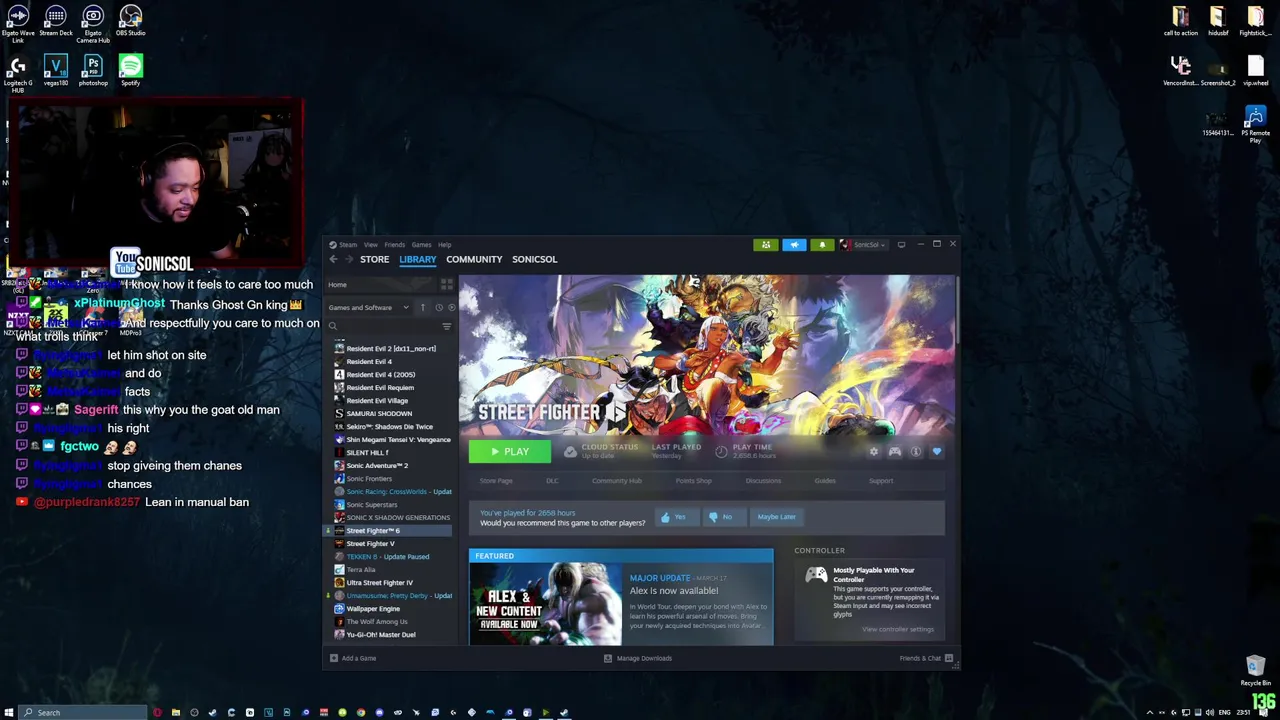The image size is (1280, 720).
Task: Open the SonicSol account dropdown
Action: 863,244
